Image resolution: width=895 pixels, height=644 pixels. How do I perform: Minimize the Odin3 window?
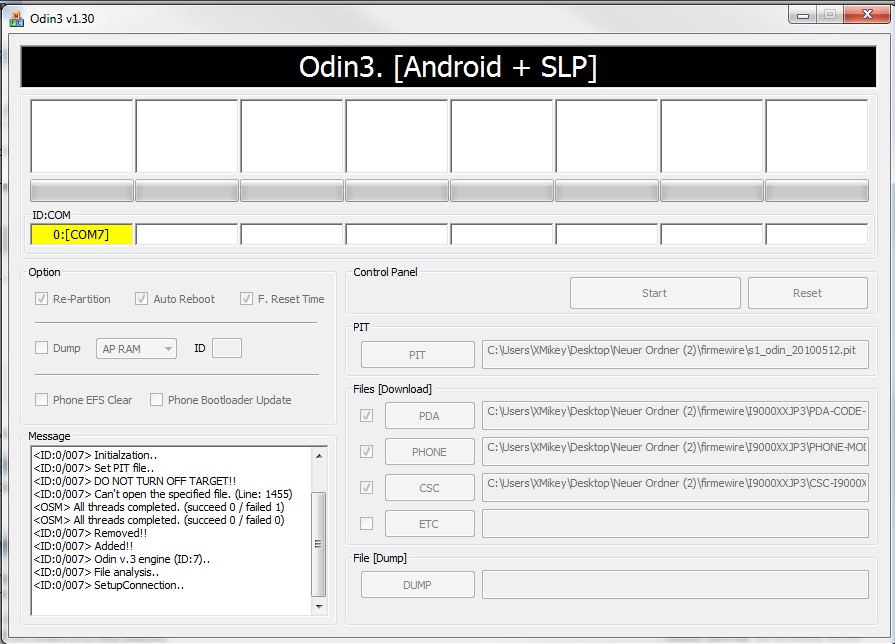(x=803, y=15)
